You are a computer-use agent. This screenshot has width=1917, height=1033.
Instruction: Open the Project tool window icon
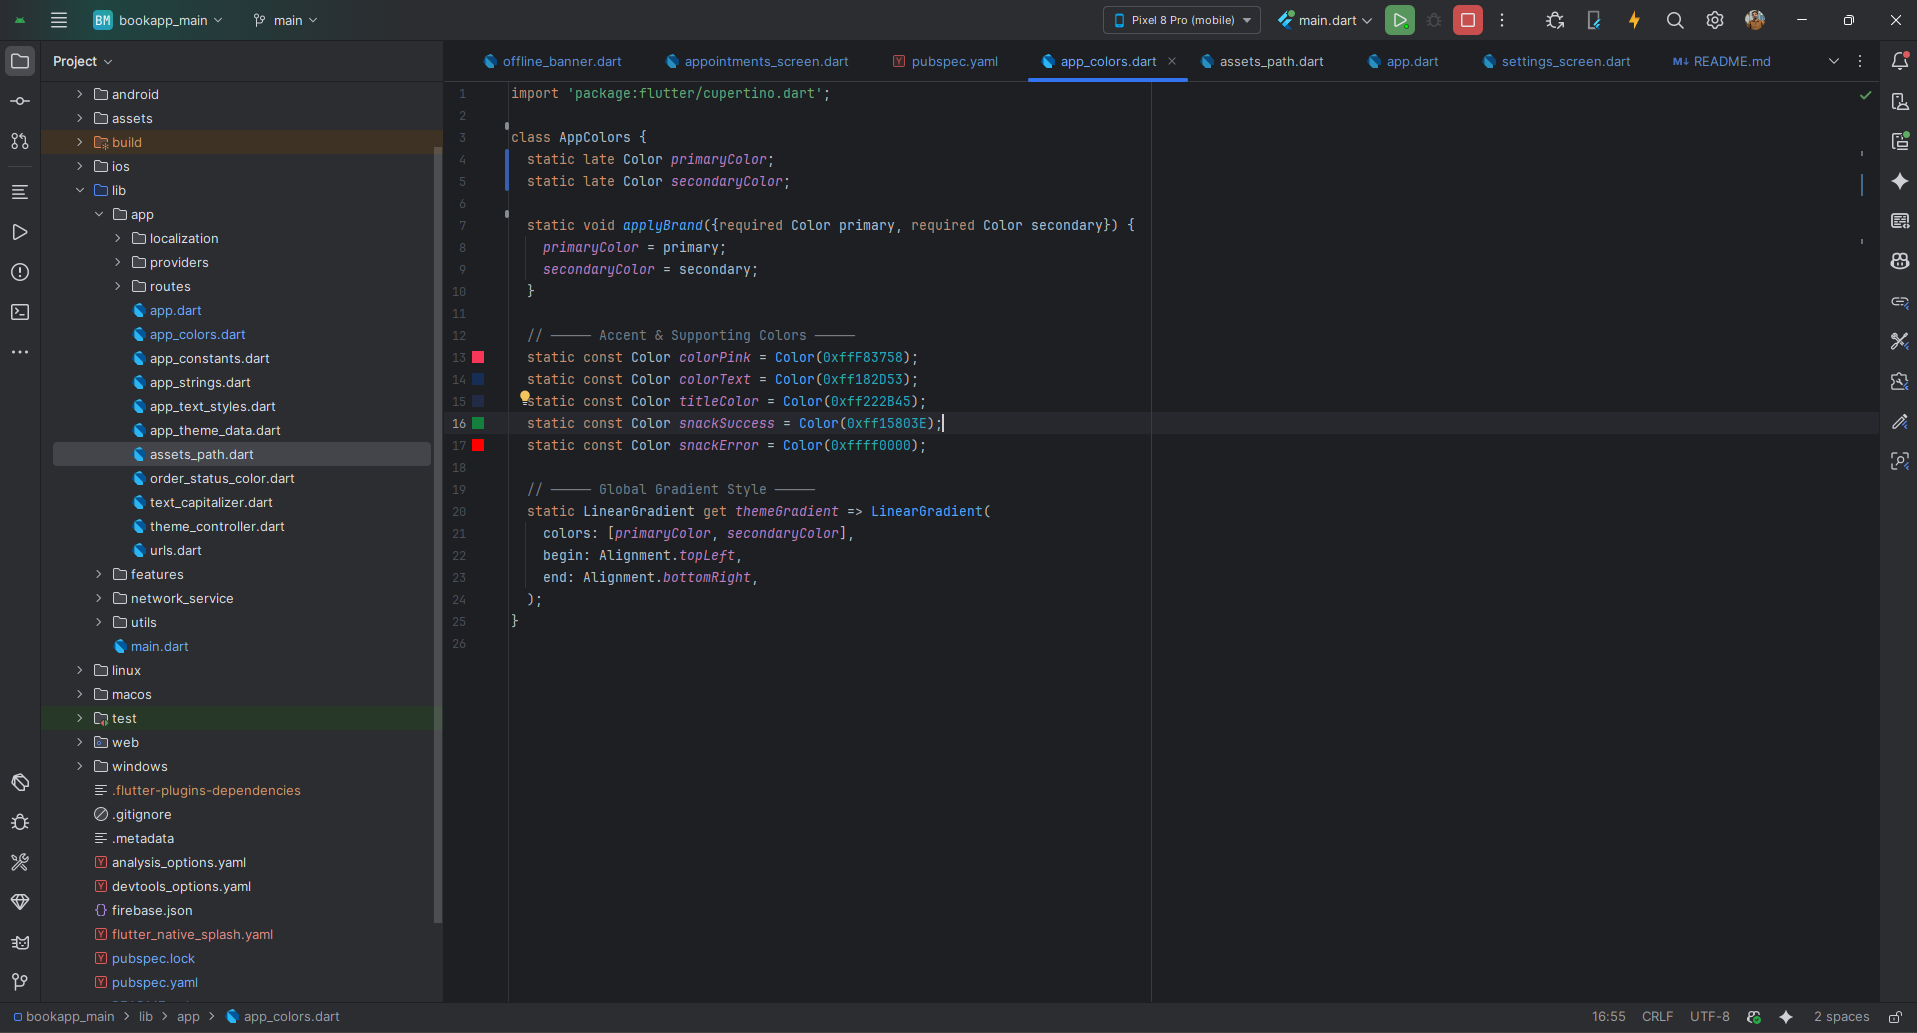pos(20,61)
